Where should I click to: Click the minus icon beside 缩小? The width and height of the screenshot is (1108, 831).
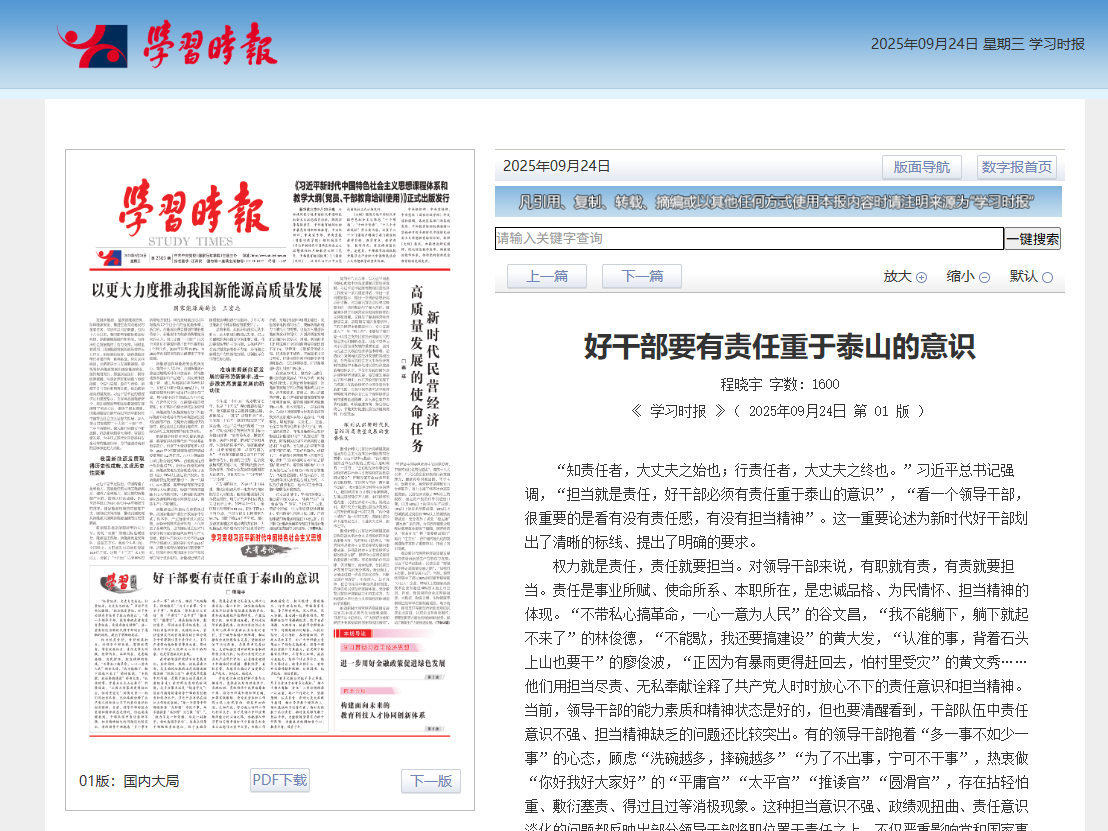click(x=984, y=277)
